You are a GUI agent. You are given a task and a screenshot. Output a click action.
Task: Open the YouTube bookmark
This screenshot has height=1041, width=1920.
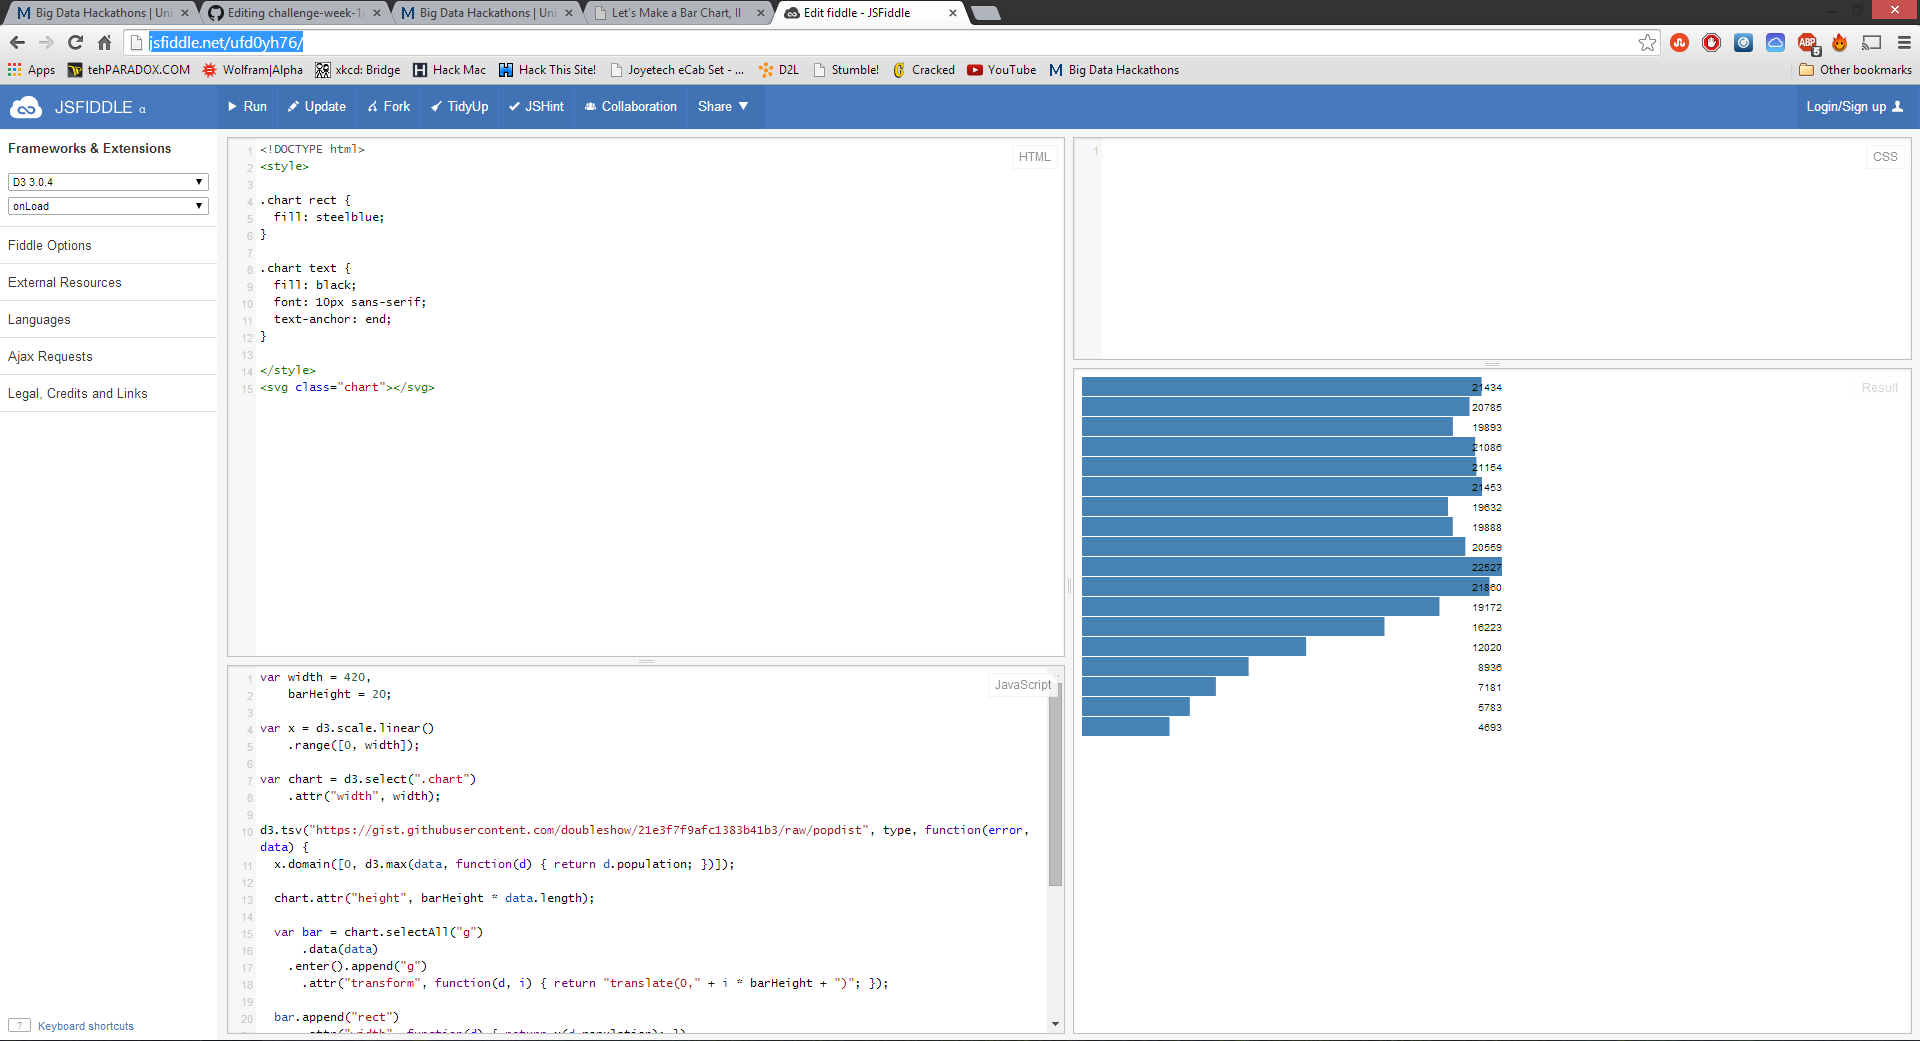pos(1002,70)
